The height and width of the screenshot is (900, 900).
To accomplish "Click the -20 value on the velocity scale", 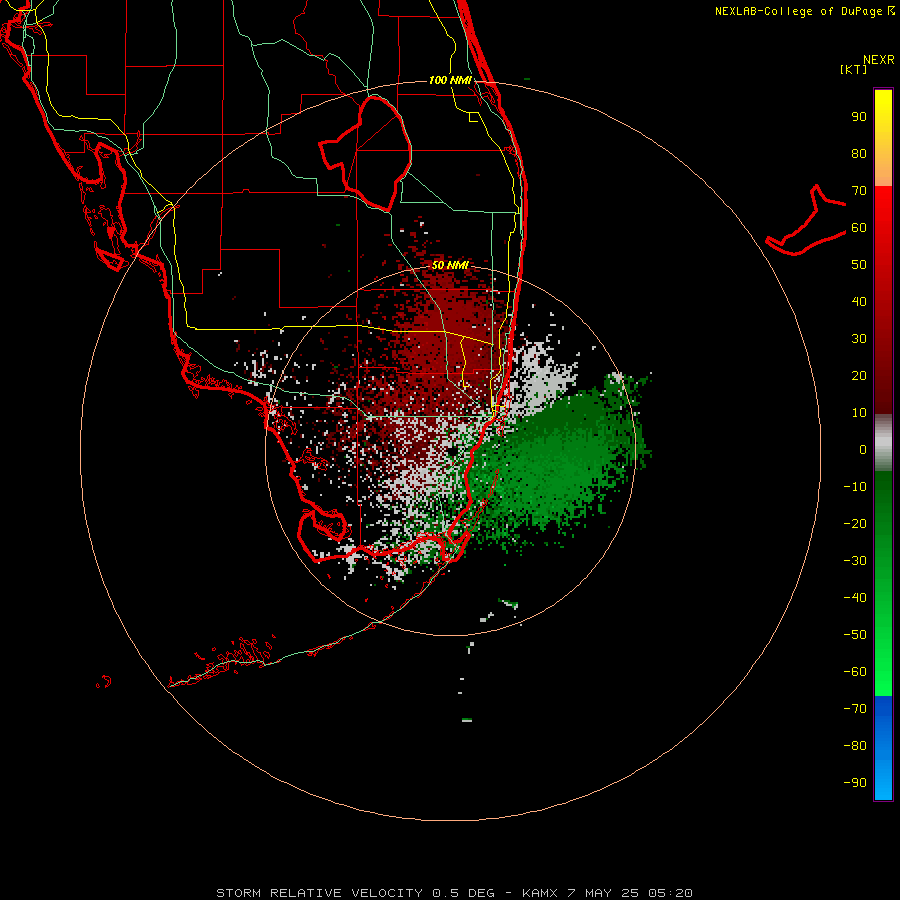I will (x=855, y=523).
